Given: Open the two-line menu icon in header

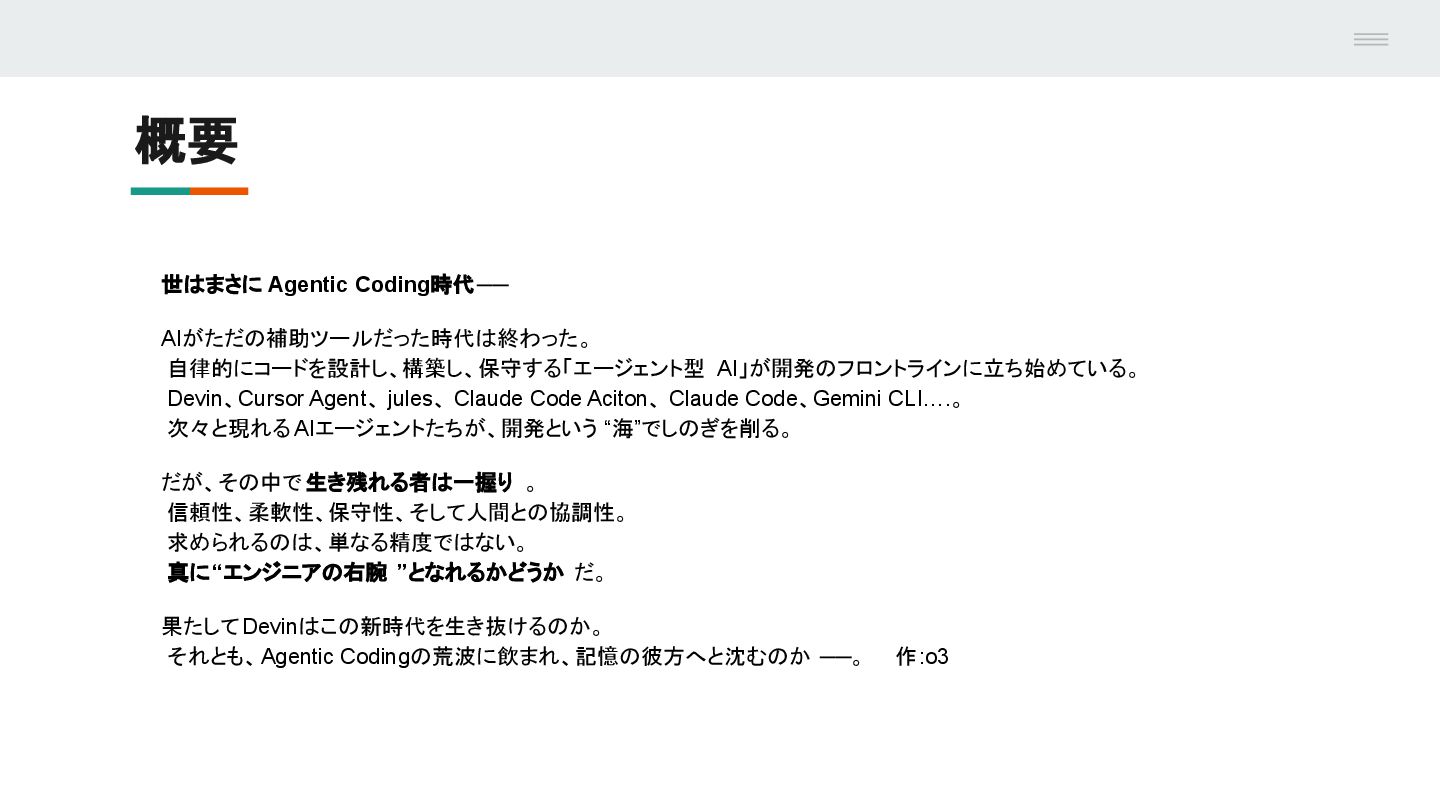Looking at the screenshot, I should coord(1371,39).
